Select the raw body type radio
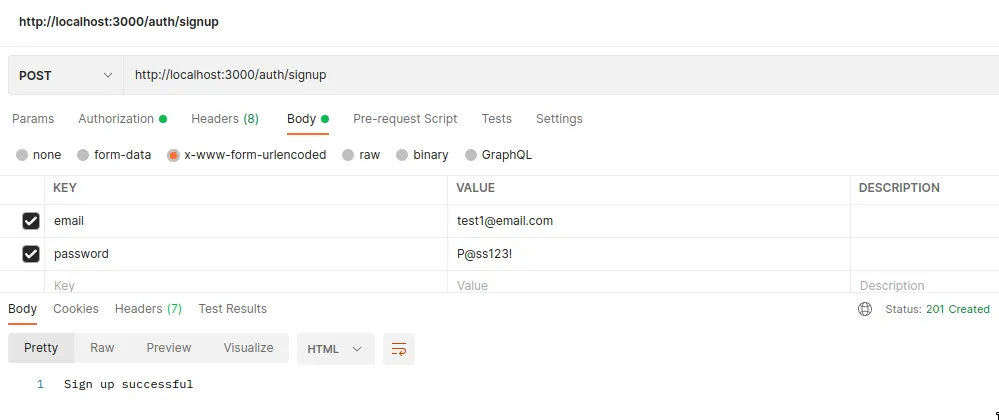 (x=348, y=155)
